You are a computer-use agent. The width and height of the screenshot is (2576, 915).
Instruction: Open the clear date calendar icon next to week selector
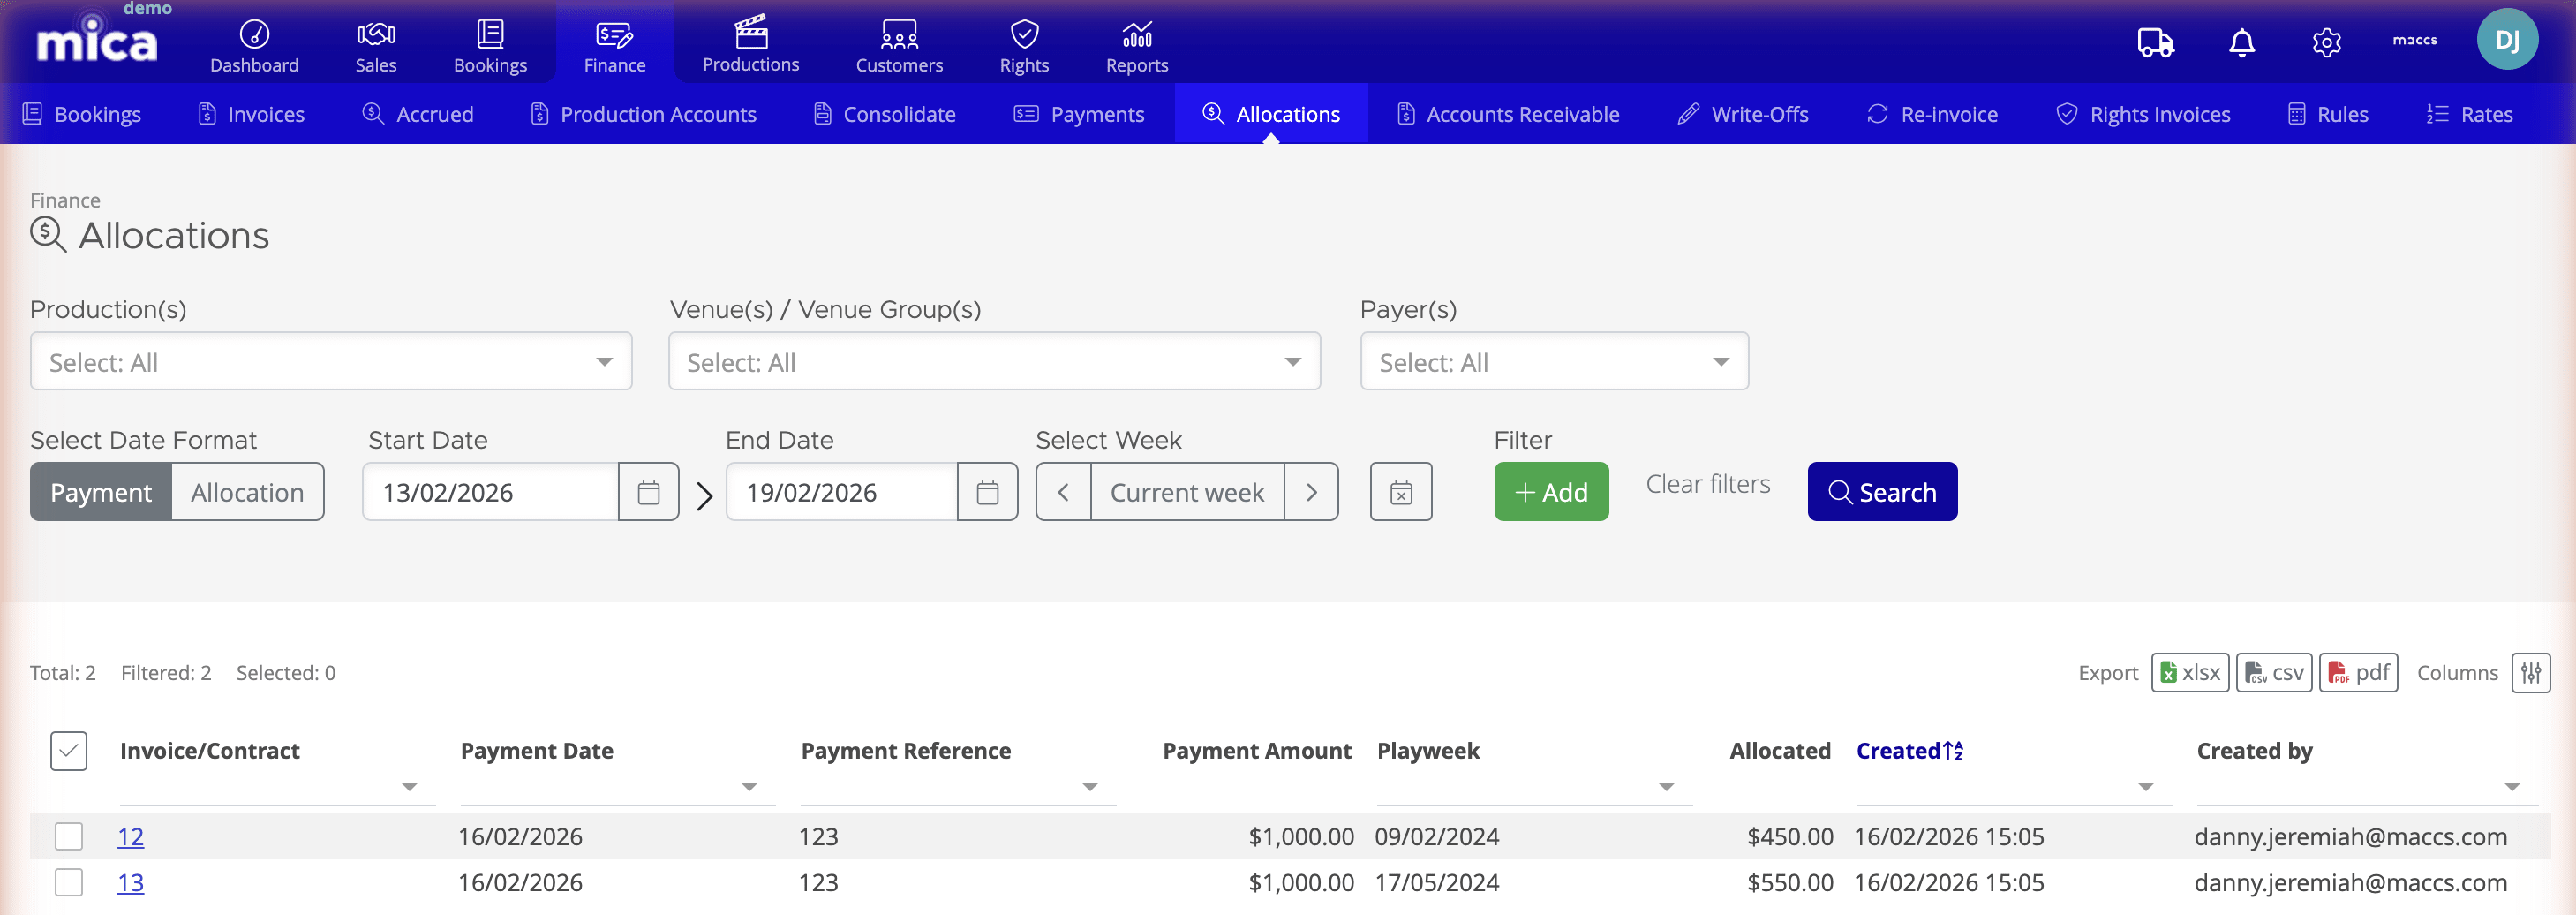tap(1400, 491)
